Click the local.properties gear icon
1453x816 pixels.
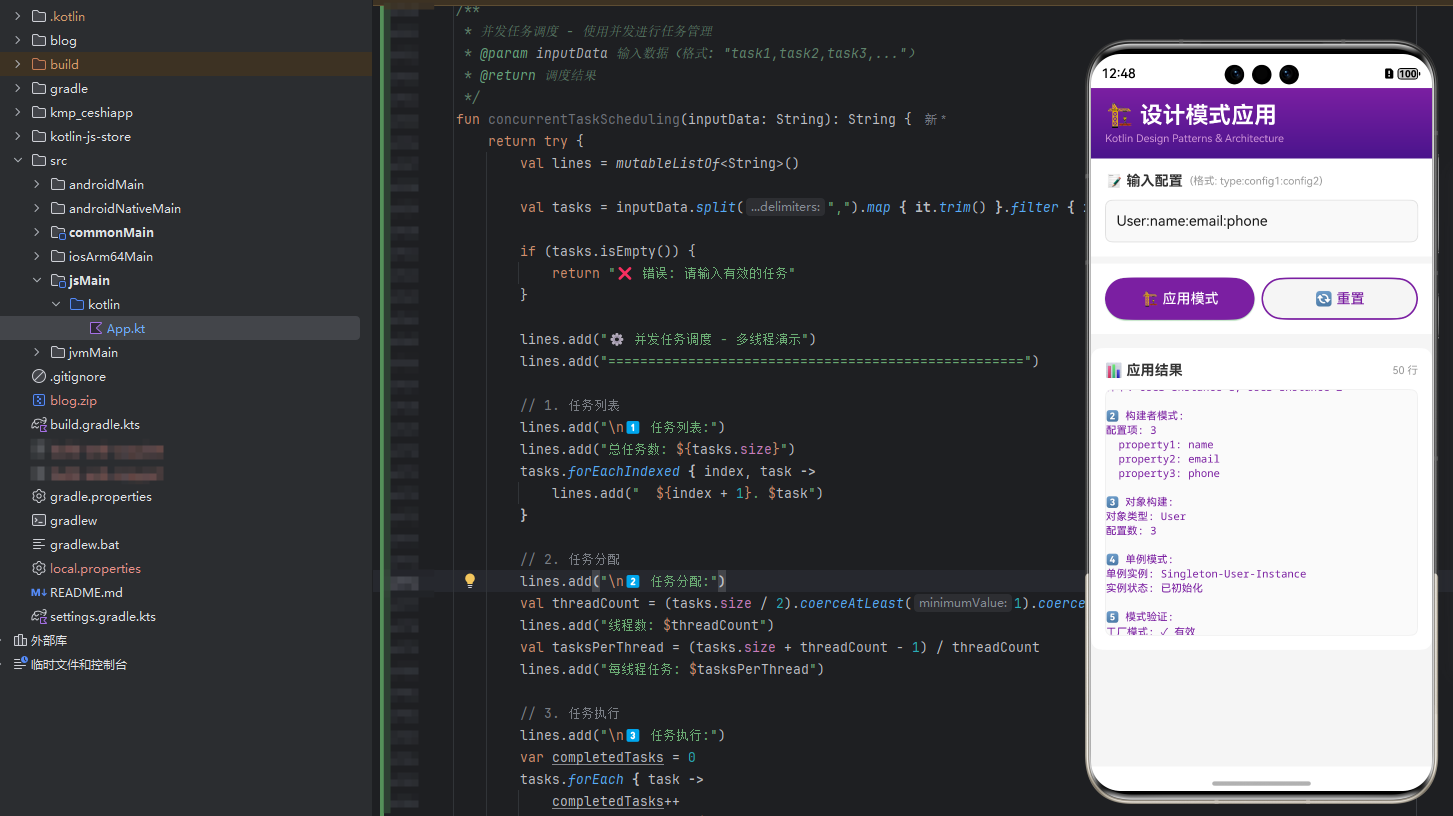[39, 568]
